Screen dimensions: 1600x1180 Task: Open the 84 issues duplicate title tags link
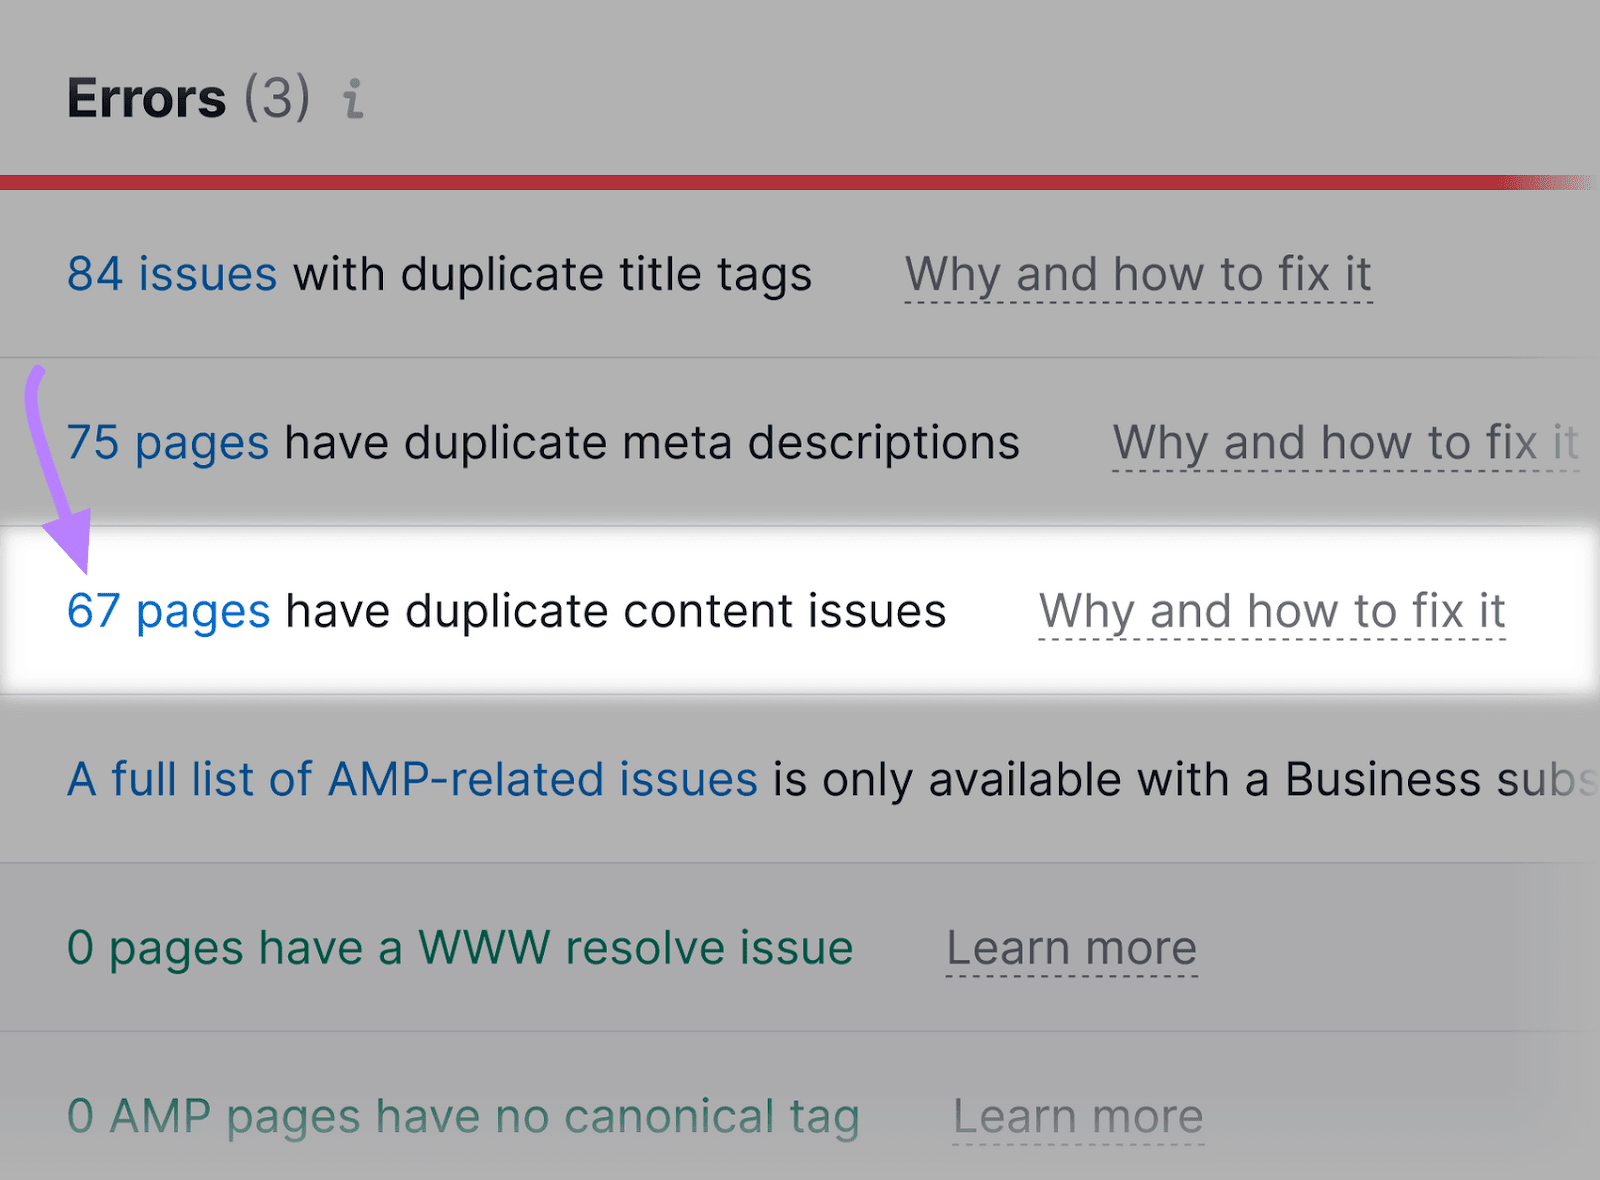(170, 274)
